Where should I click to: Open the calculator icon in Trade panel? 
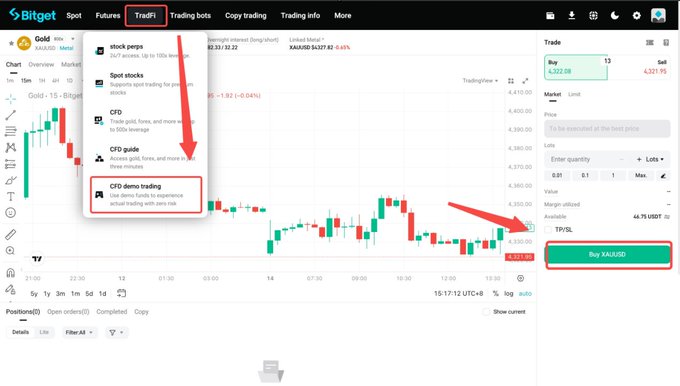tap(666, 43)
